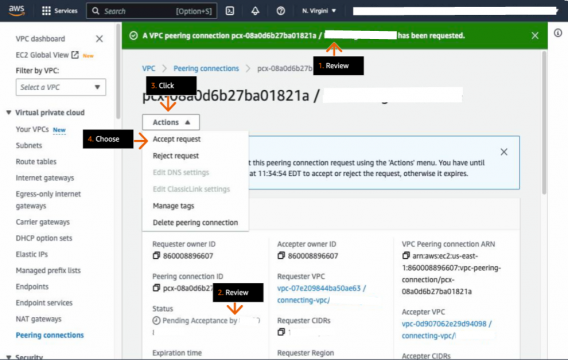Focus the top Search field

(x=152, y=11)
